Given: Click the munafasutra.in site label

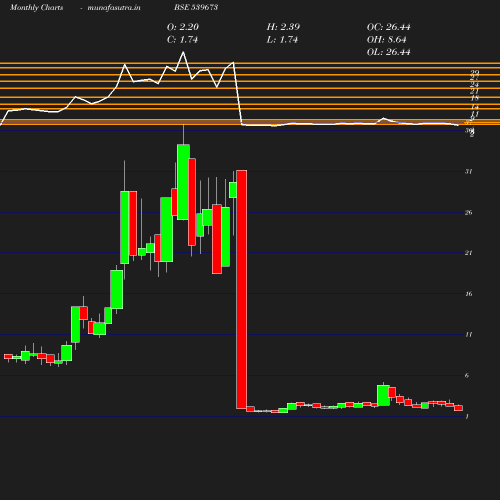Looking at the screenshot, I should click(114, 7).
